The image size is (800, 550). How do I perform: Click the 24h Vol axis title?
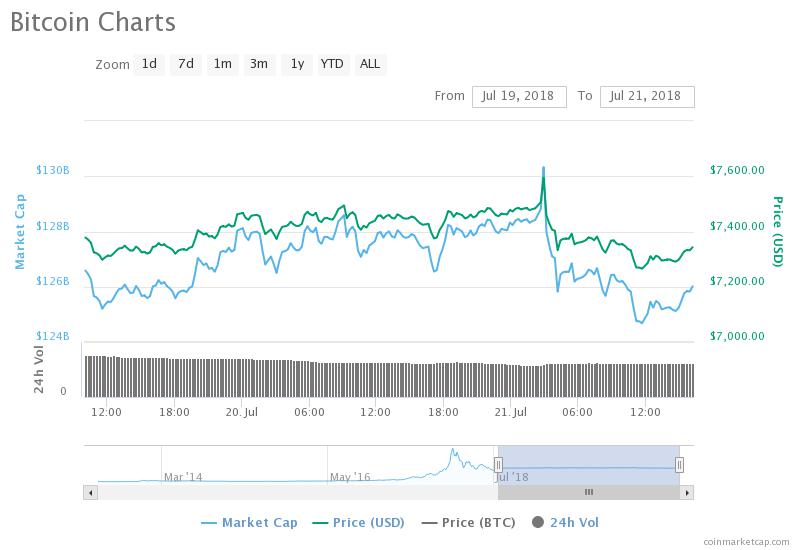[39, 369]
